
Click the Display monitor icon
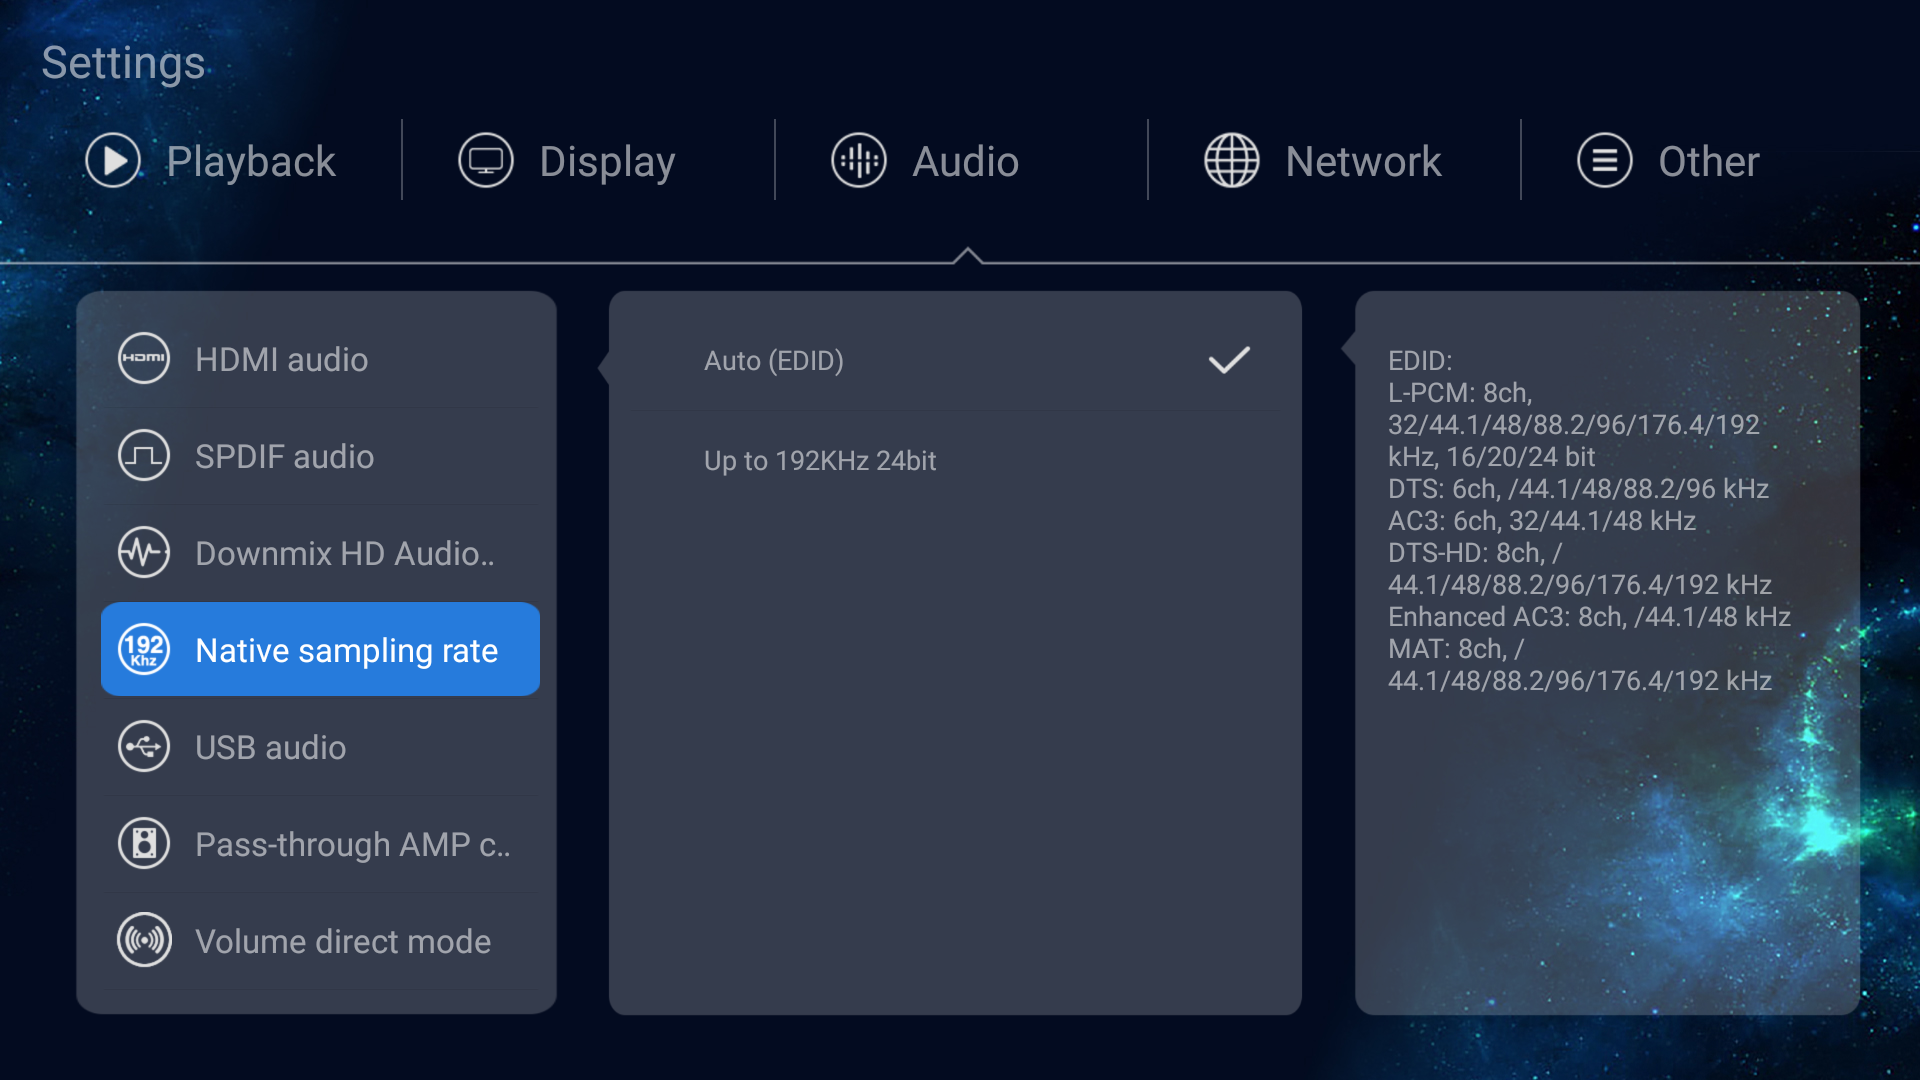[486, 161]
